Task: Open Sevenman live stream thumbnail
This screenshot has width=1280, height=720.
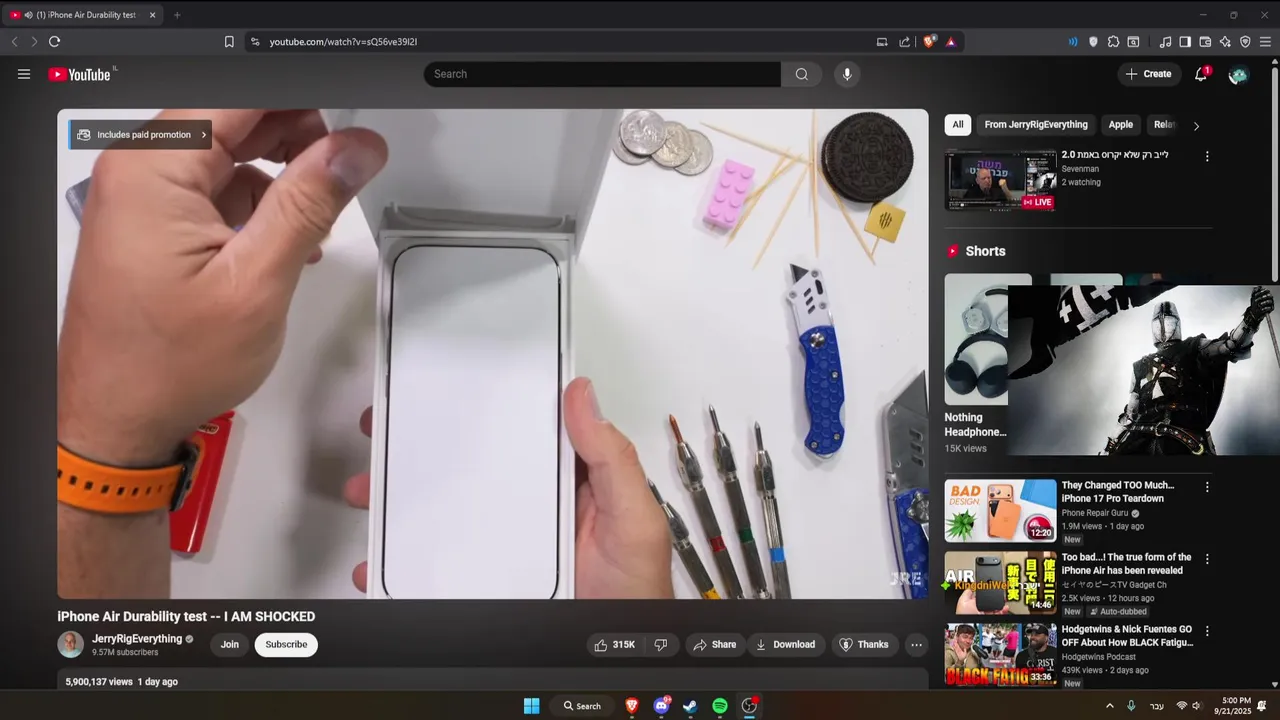Action: 1001,180
